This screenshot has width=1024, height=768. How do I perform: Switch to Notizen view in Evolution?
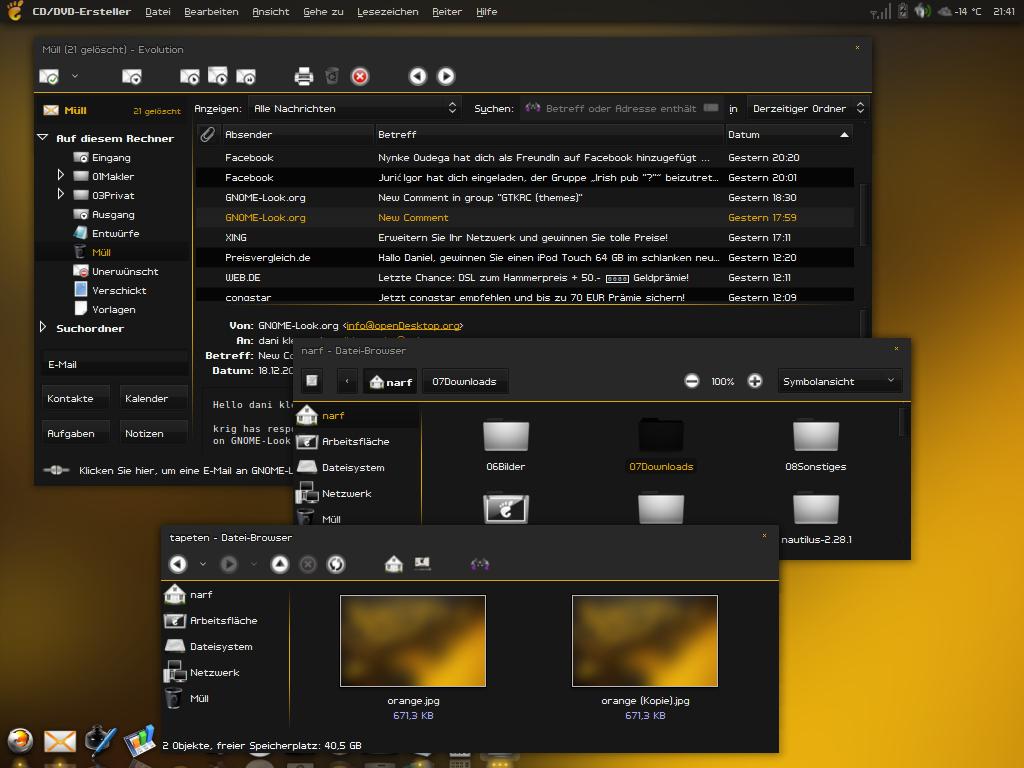(153, 434)
